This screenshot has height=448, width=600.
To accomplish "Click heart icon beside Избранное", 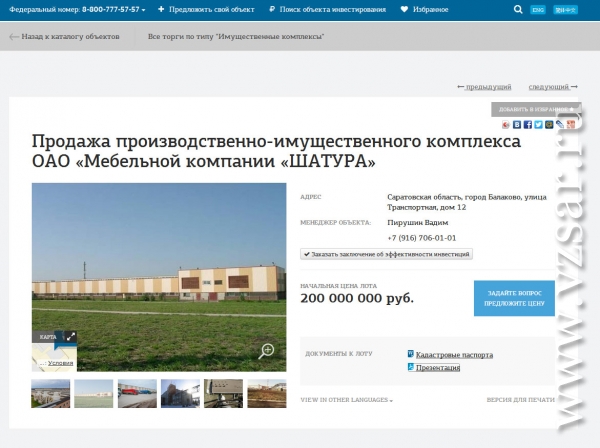I will pos(404,9).
